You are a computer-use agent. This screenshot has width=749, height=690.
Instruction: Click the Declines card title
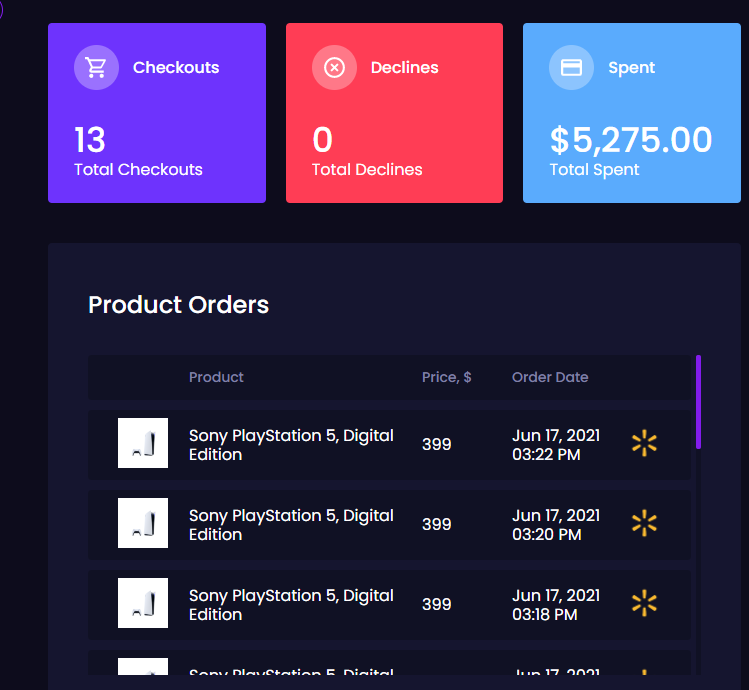pyautogui.click(x=405, y=67)
